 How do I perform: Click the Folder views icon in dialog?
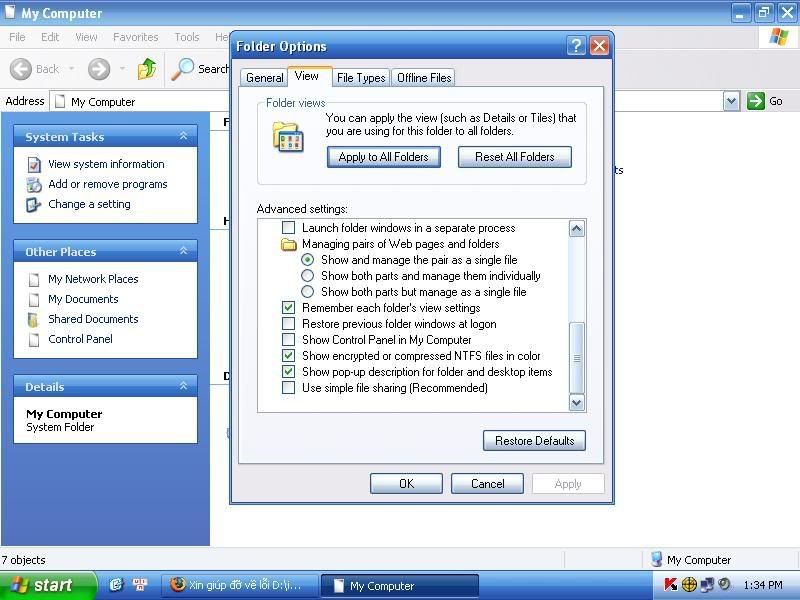[289, 136]
